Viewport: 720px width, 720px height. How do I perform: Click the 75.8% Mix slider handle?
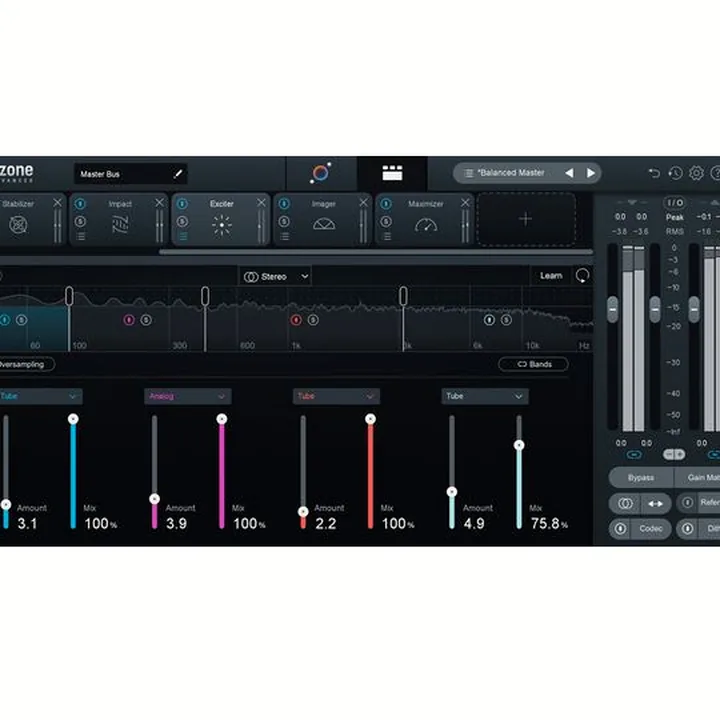(x=519, y=445)
